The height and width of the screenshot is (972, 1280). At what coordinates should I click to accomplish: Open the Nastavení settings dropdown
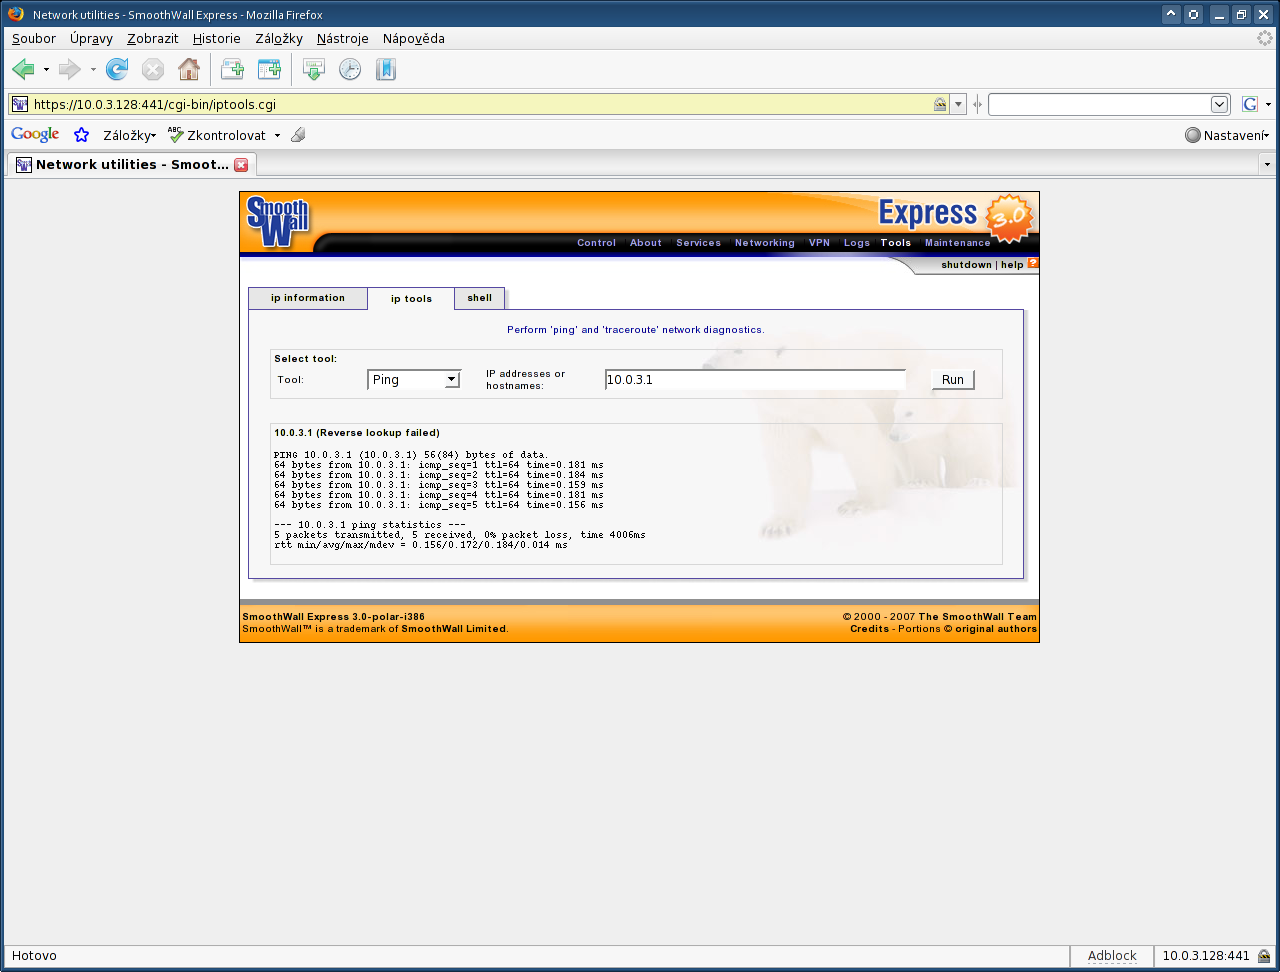coord(1227,135)
